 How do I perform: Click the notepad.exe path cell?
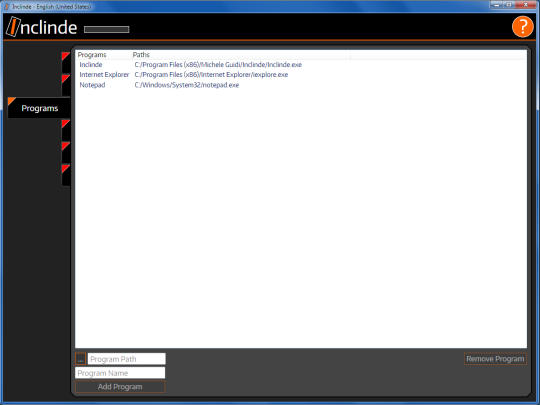[x=187, y=85]
